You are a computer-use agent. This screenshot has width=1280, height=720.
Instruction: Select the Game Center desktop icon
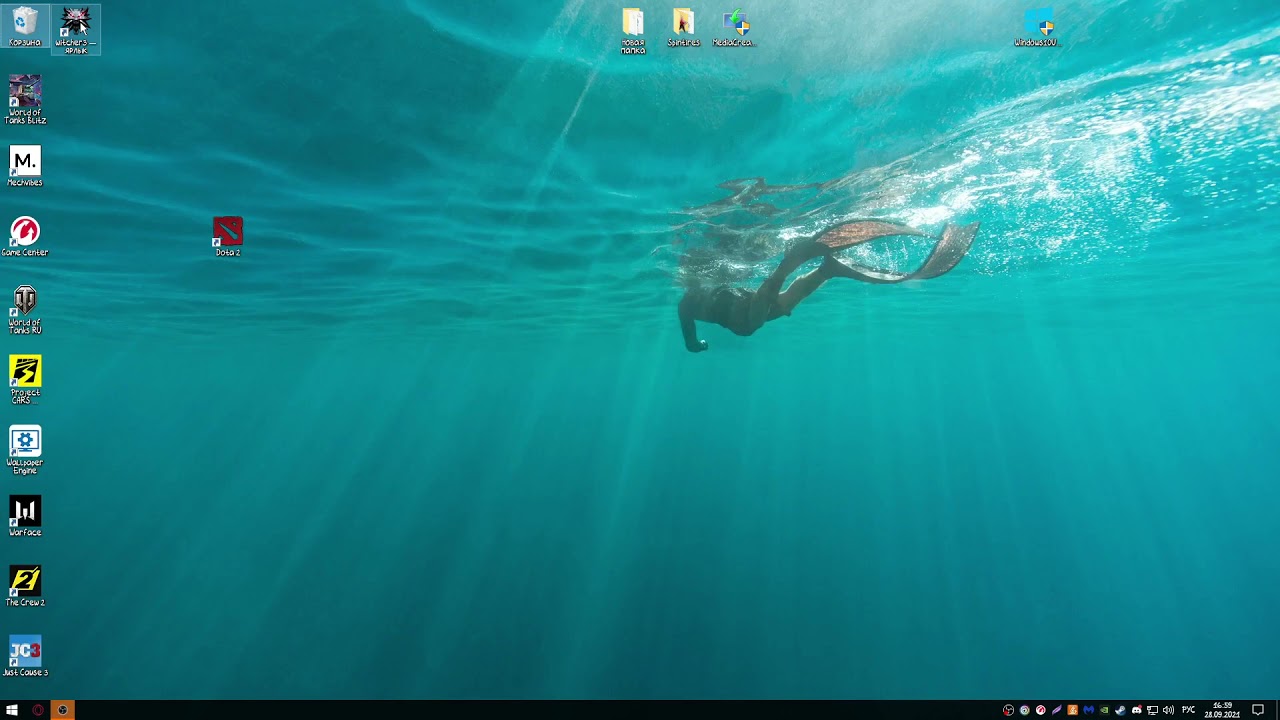(x=25, y=233)
